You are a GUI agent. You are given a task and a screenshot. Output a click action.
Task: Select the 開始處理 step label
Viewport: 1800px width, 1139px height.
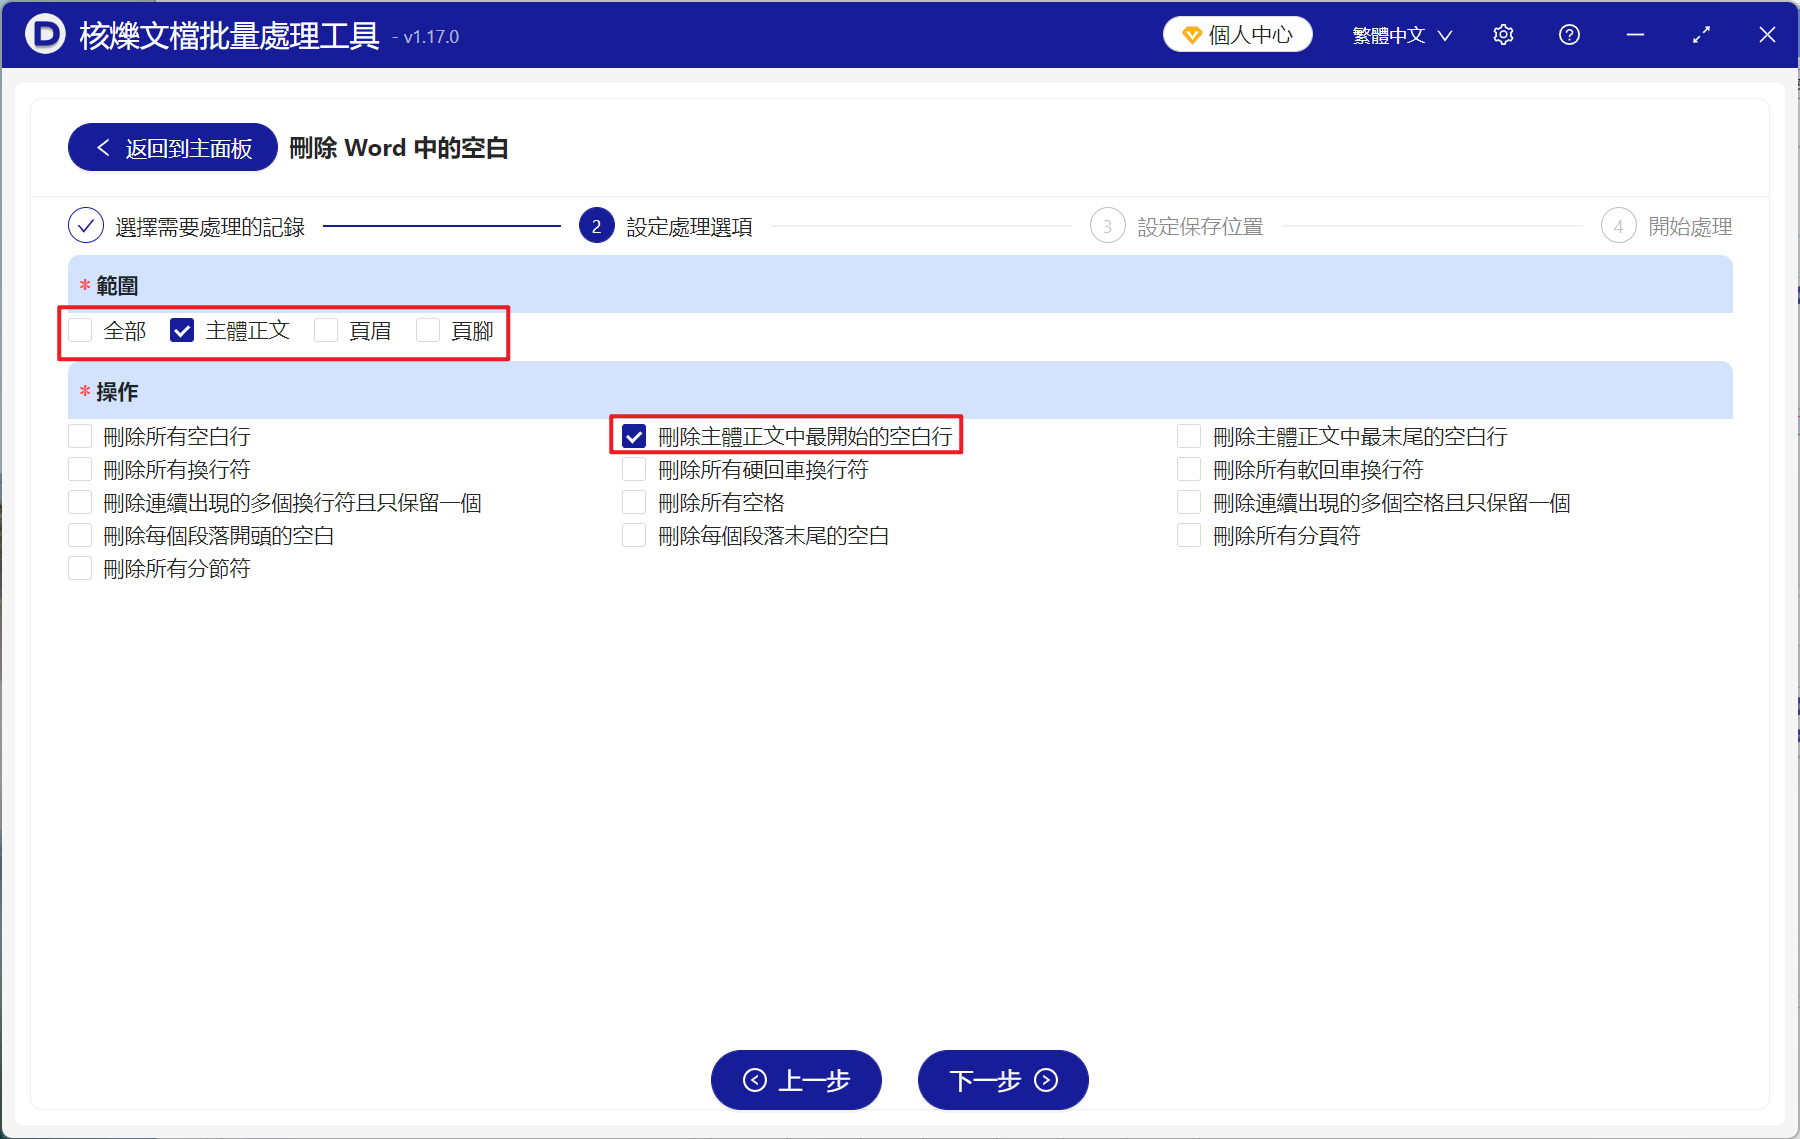click(x=1688, y=226)
